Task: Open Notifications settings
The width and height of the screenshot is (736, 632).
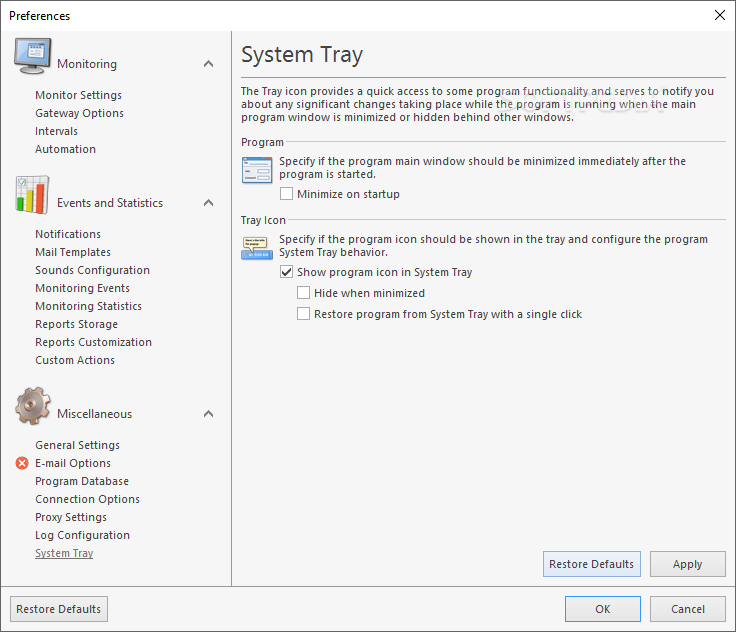Action: coord(68,234)
